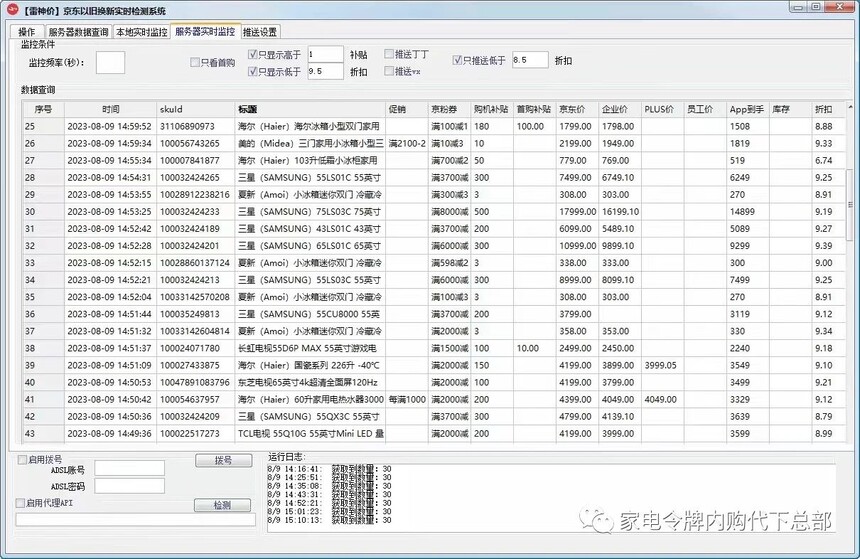Screen dimensions: 860x559
Task: Switch to 服务器数据查询 tab
Action: tap(78, 32)
